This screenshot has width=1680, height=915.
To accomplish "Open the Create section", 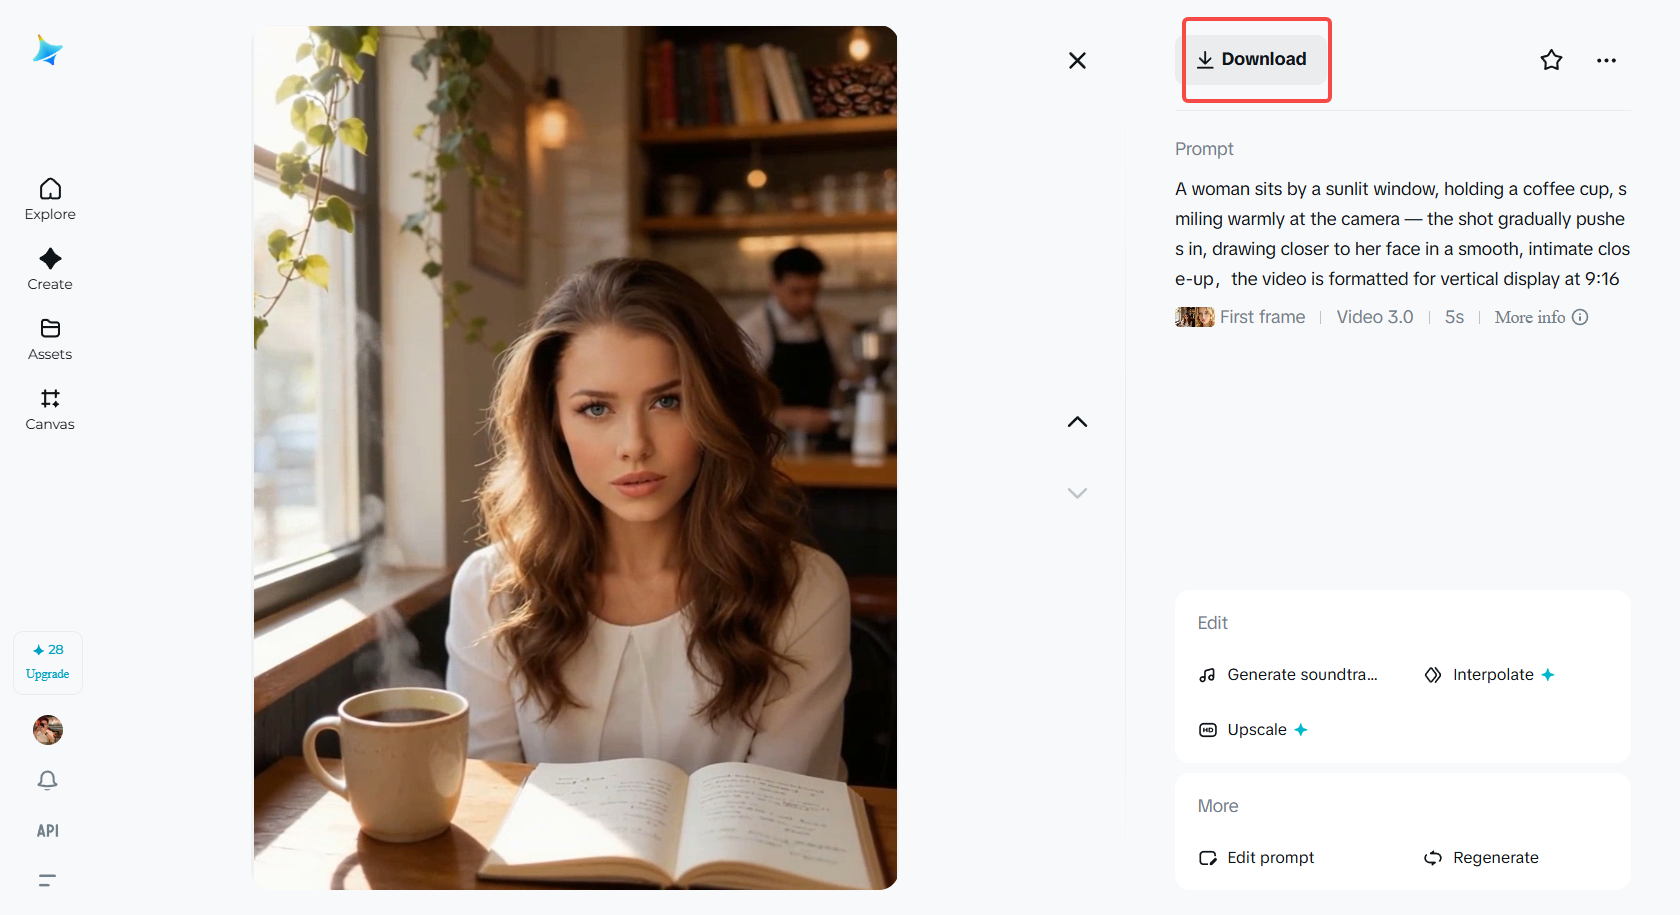I will (x=50, y=269).
